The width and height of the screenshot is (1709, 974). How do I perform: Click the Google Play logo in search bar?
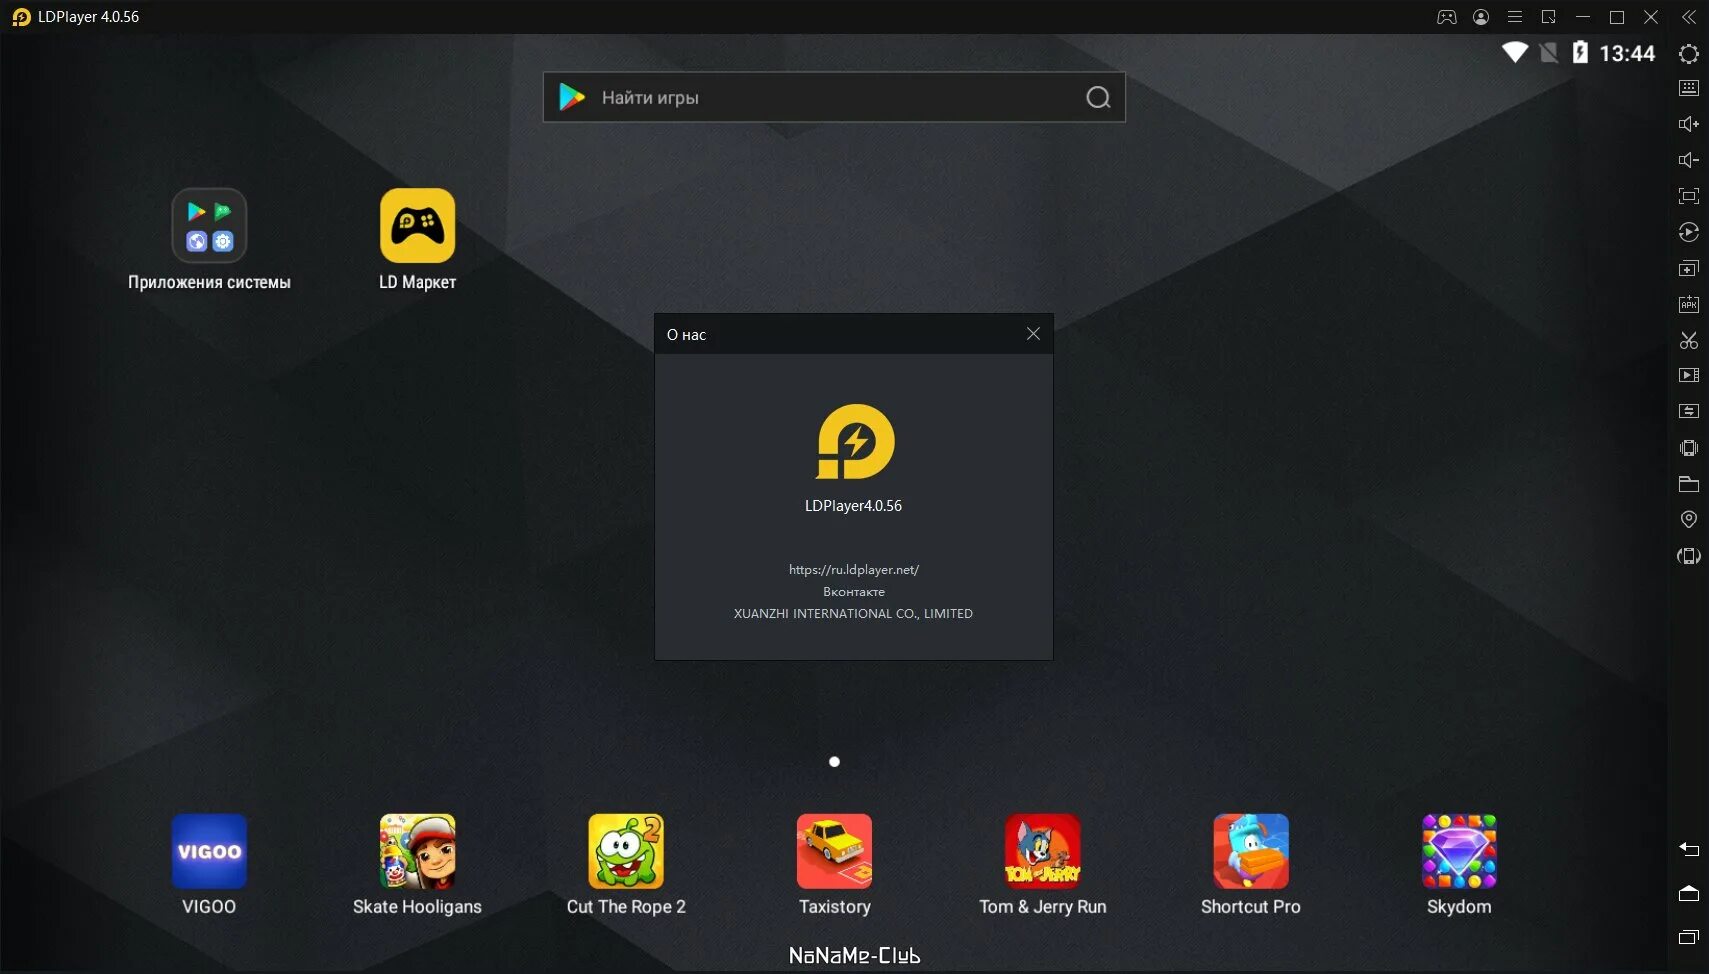pyautogui.click(x=572, y=97)
